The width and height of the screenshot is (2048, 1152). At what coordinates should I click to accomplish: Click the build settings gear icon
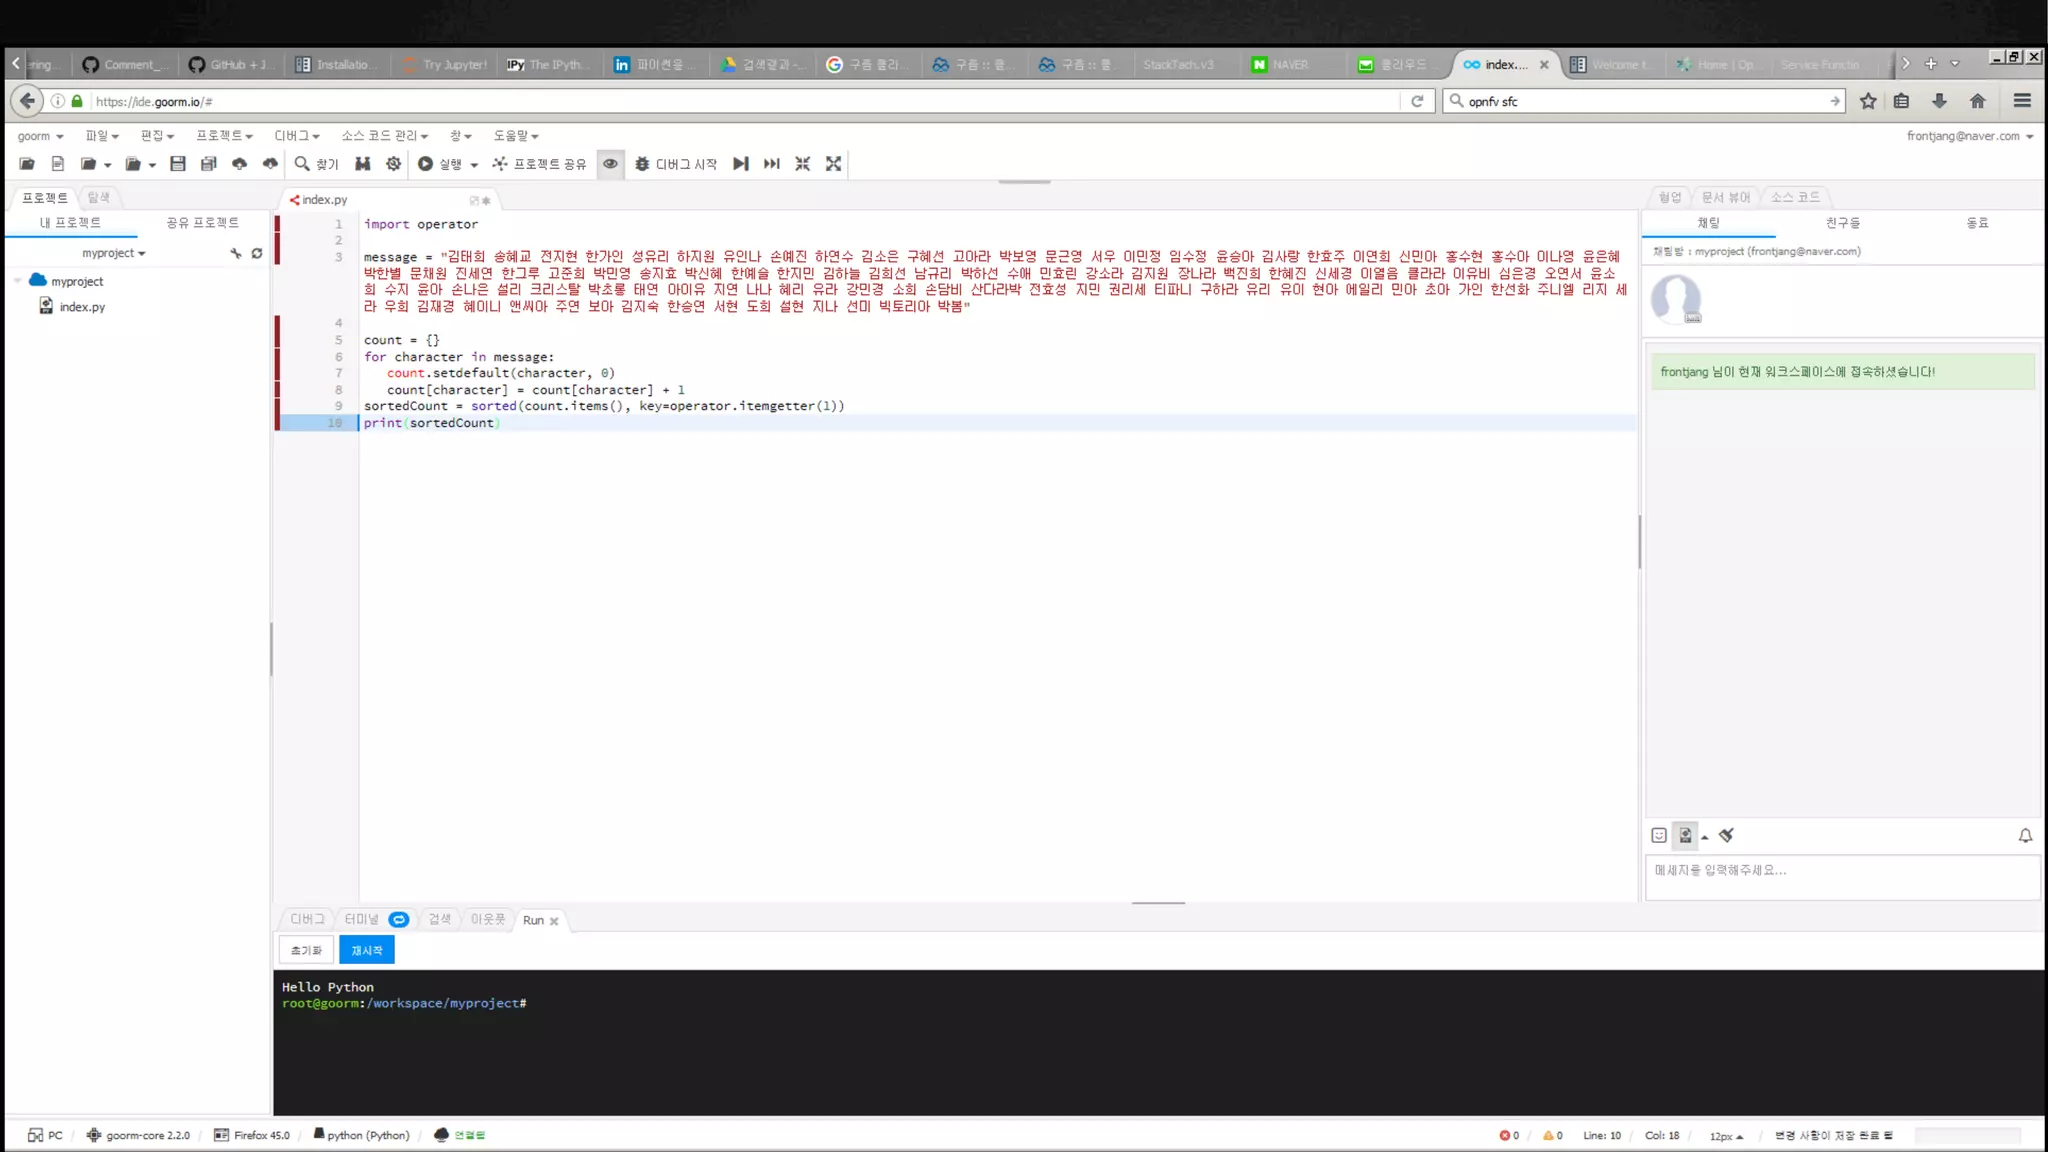[394, 164]
